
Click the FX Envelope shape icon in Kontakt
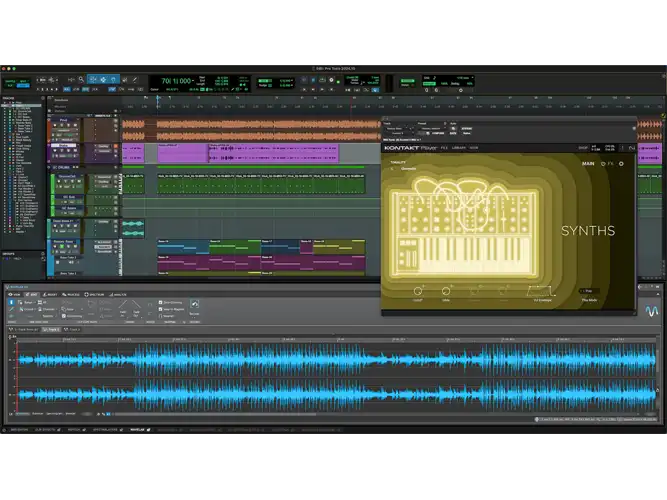(541, 291)
